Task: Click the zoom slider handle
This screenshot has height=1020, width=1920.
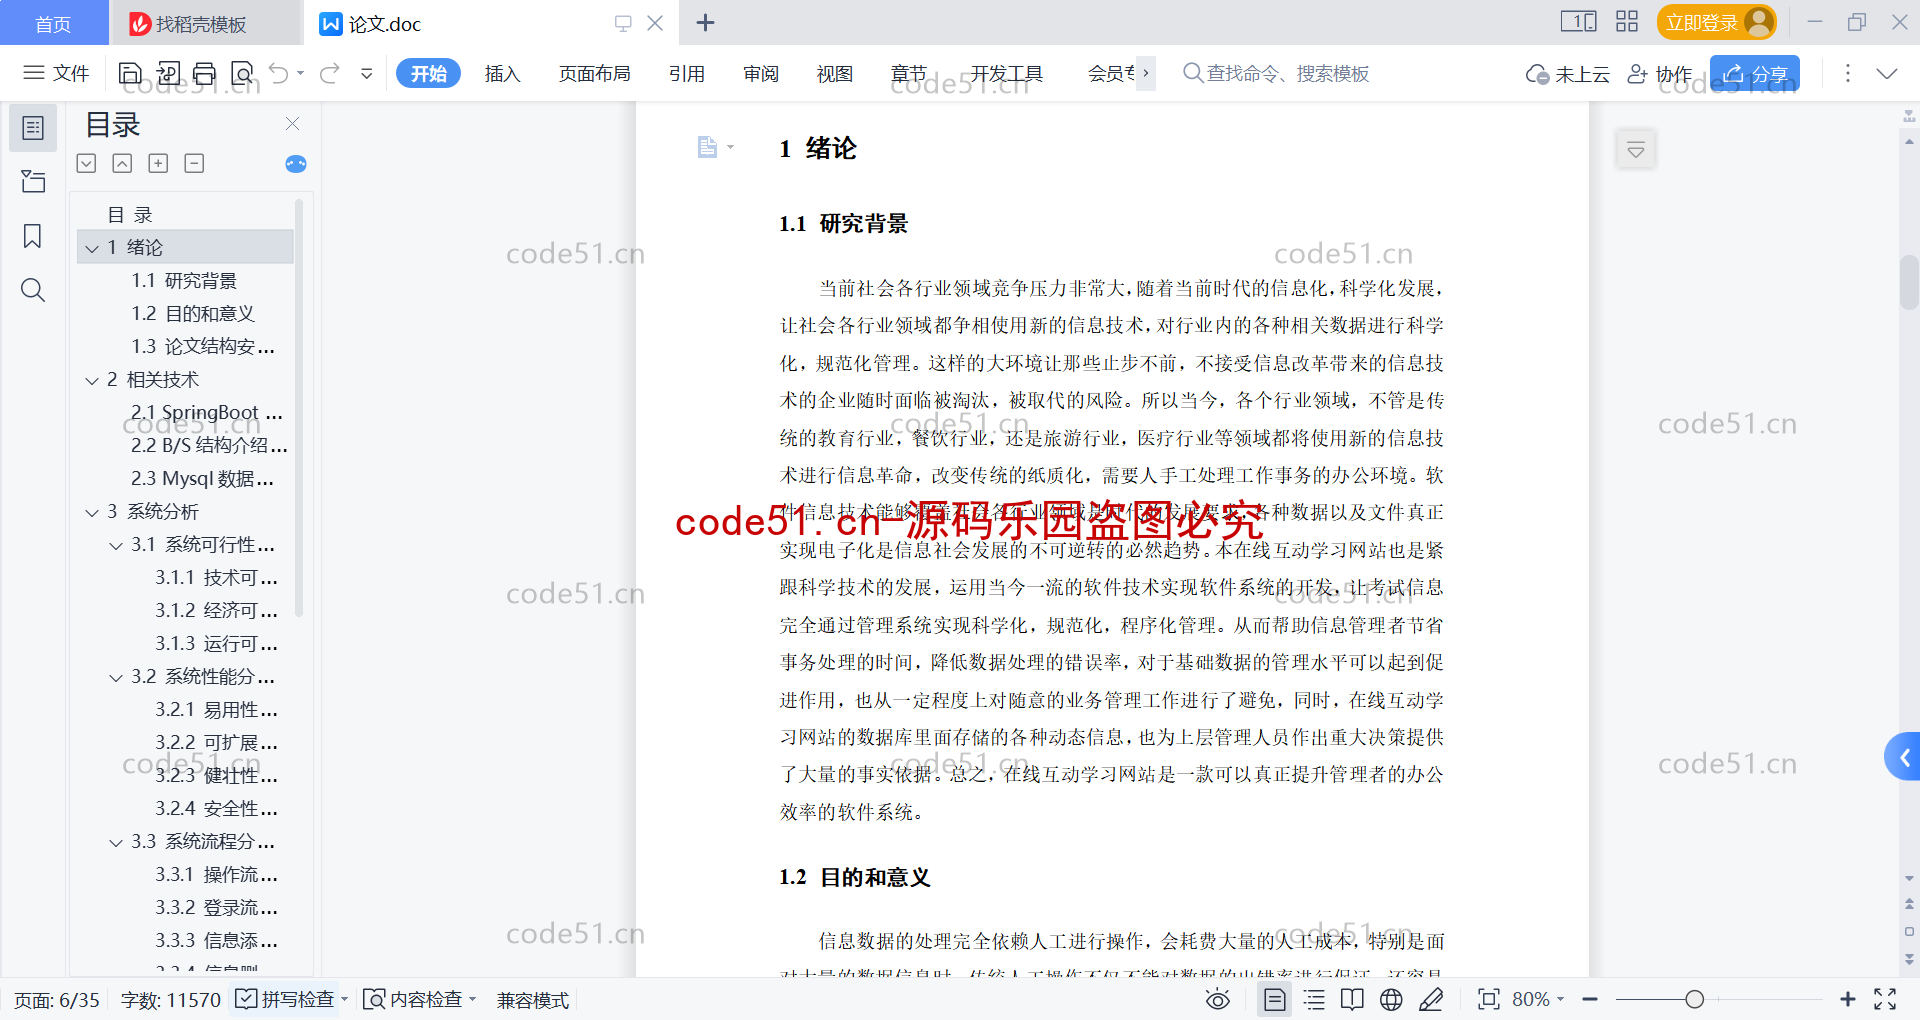Action: pyautogui.click(x=1694, y=999)
